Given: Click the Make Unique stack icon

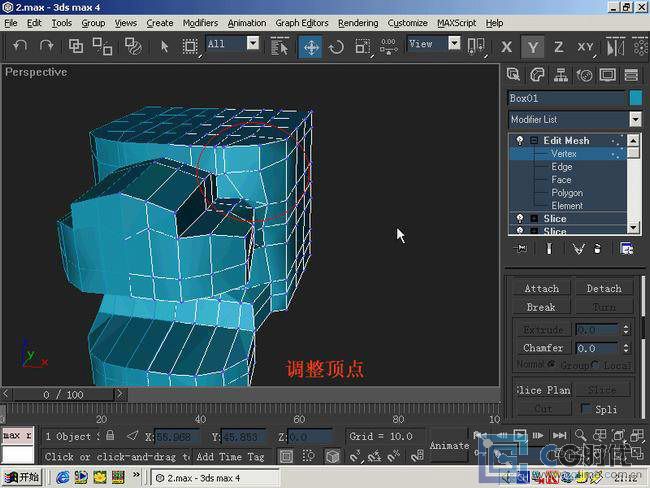Looking at the screenshot, I should 578,248.
